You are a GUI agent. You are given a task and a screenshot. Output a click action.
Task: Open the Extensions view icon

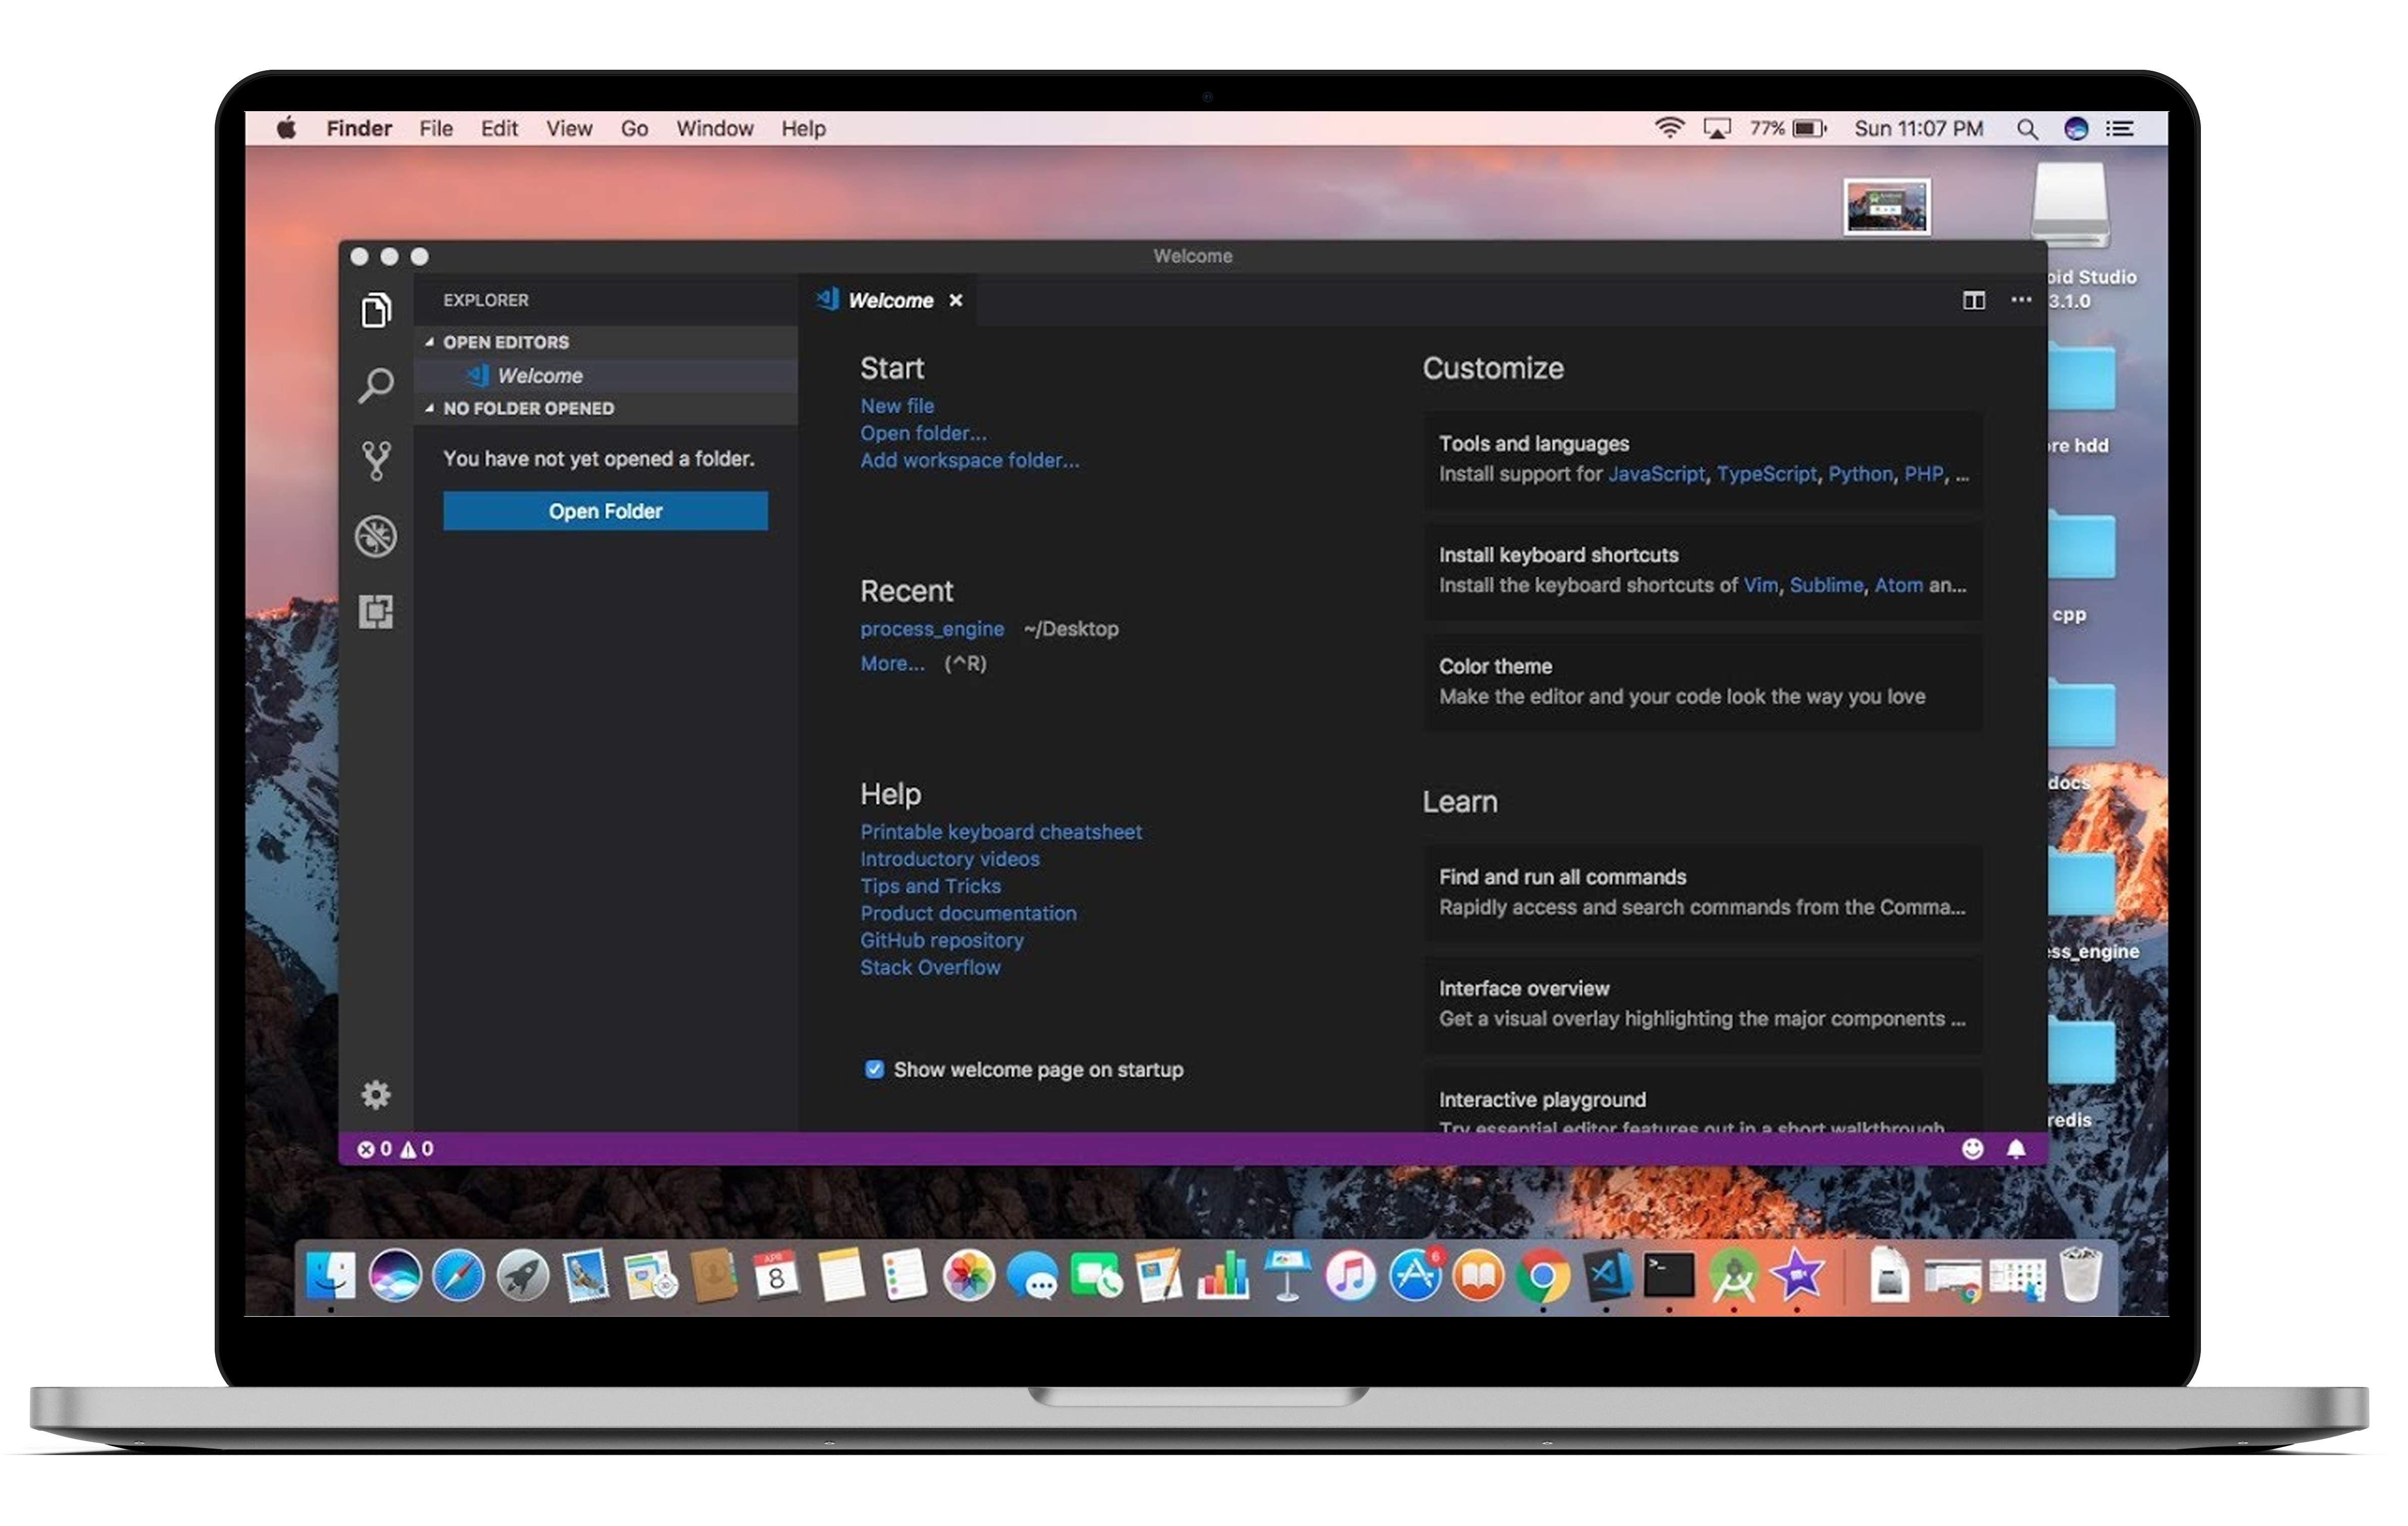[376, 612]
